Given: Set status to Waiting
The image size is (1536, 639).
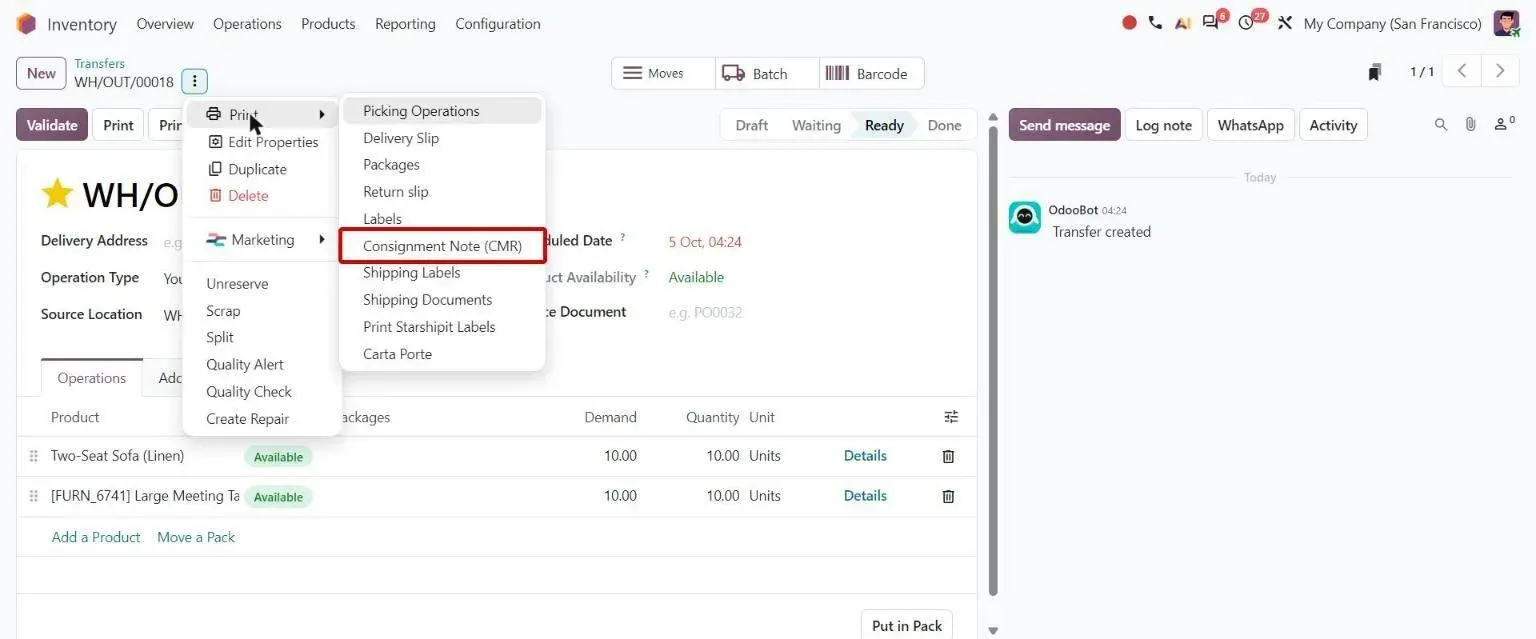Looking at the screenshot, I should pos(816,125).
